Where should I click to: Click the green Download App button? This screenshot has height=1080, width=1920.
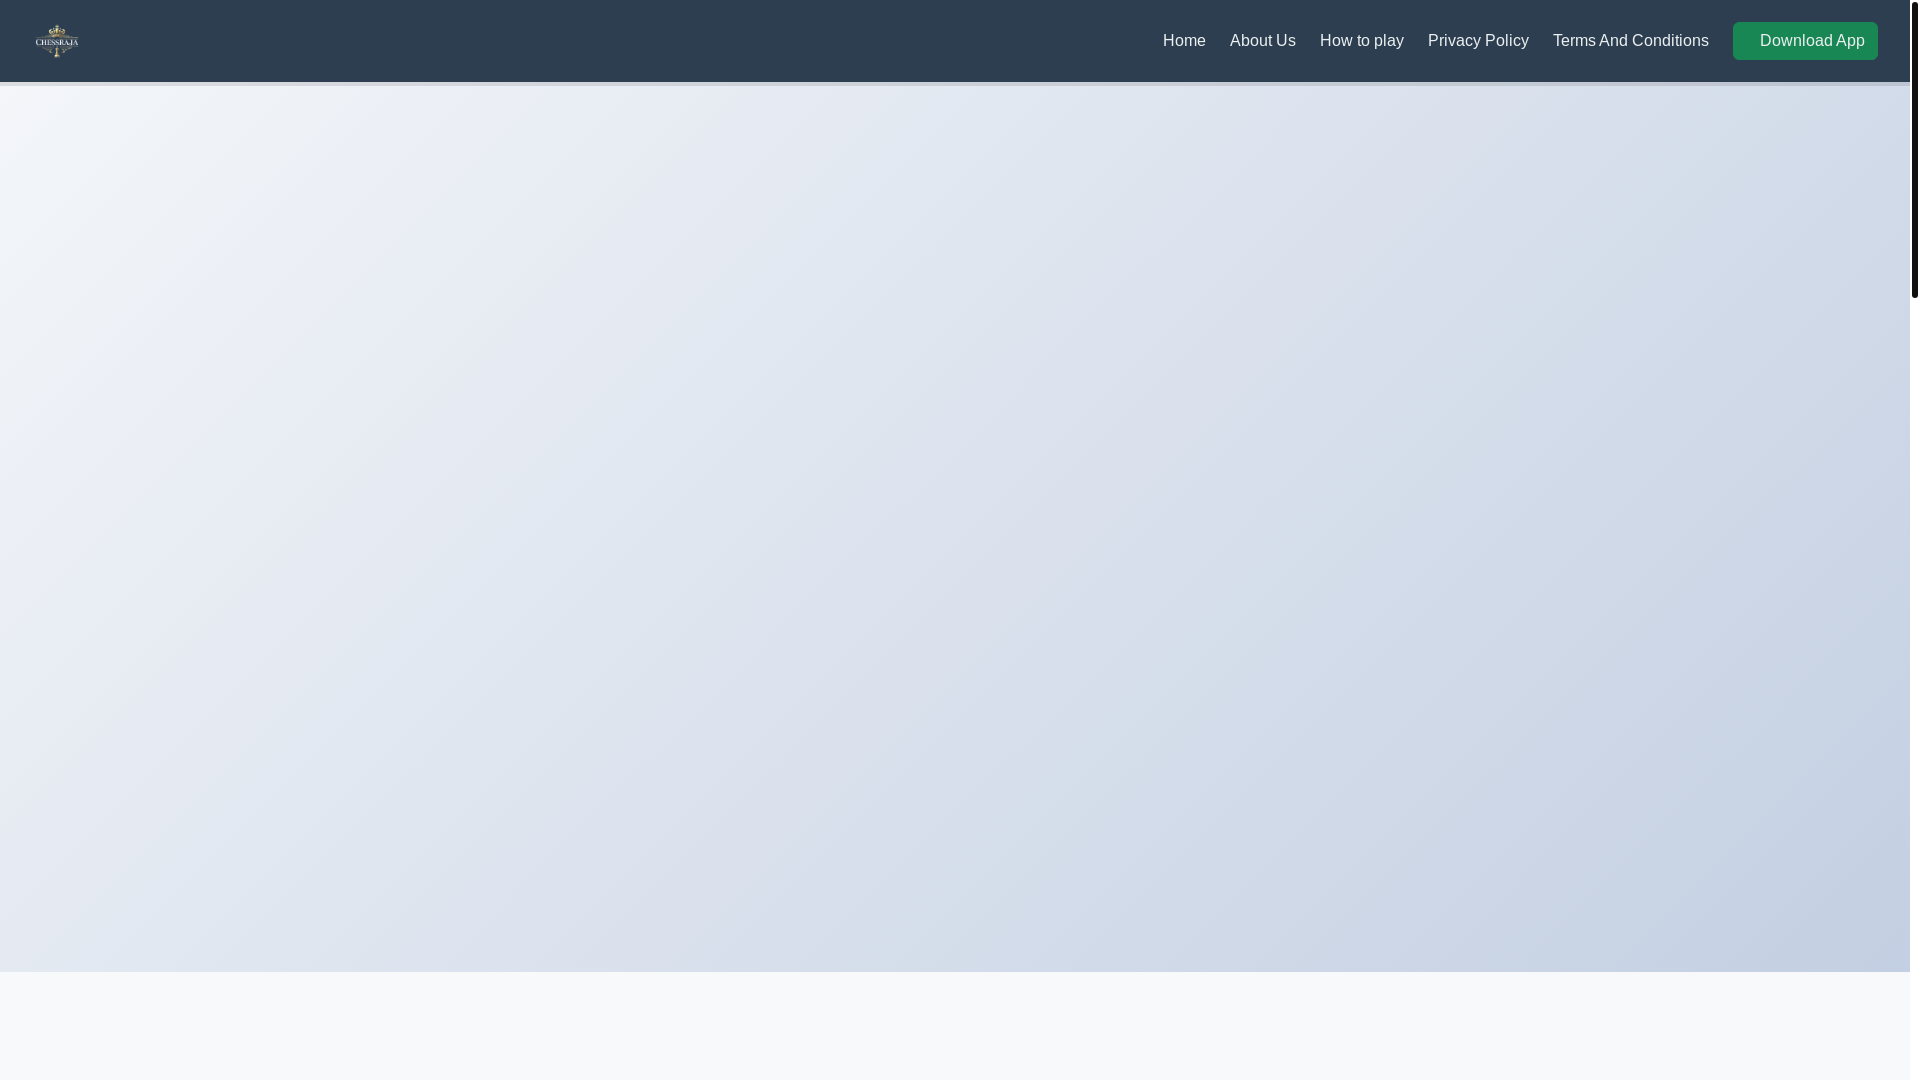(x=1805, y=41)
